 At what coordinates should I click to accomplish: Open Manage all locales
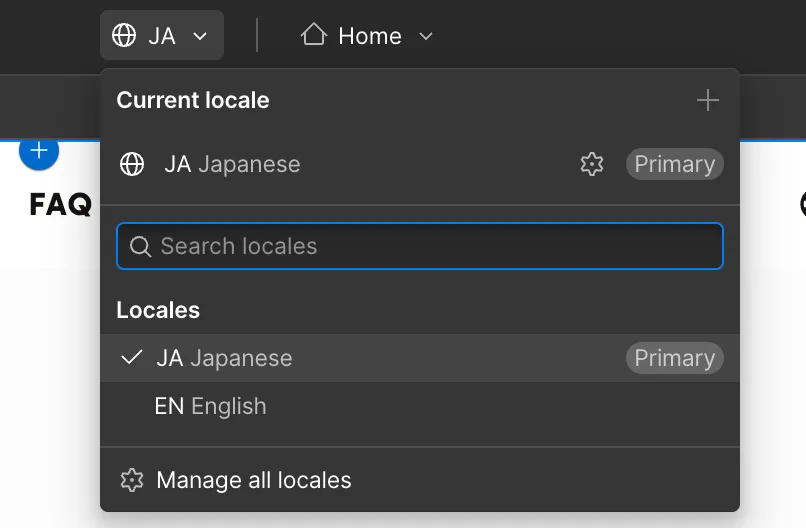pos(420,480)
